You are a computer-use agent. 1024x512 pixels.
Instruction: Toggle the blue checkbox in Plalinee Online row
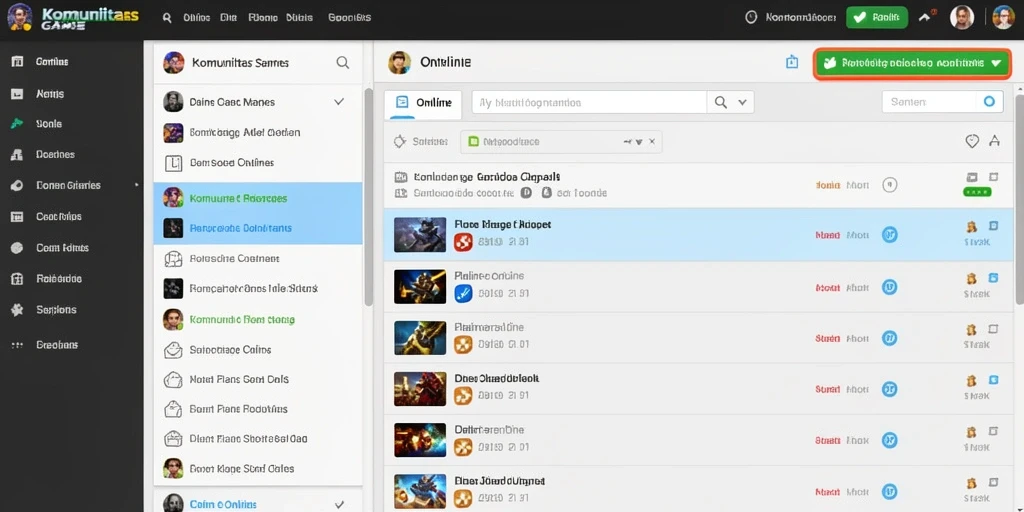tap(993, 277)
